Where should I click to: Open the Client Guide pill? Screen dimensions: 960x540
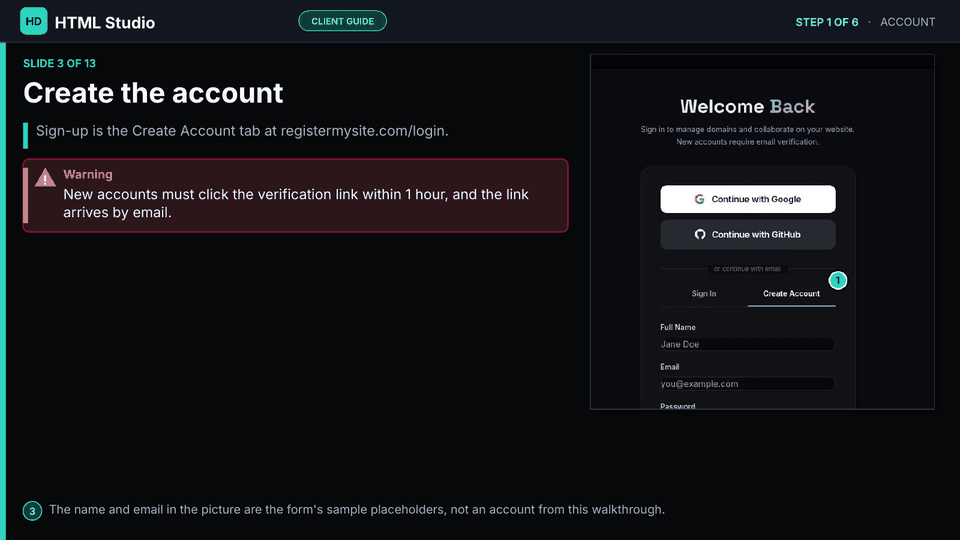(x=342, y=21)
